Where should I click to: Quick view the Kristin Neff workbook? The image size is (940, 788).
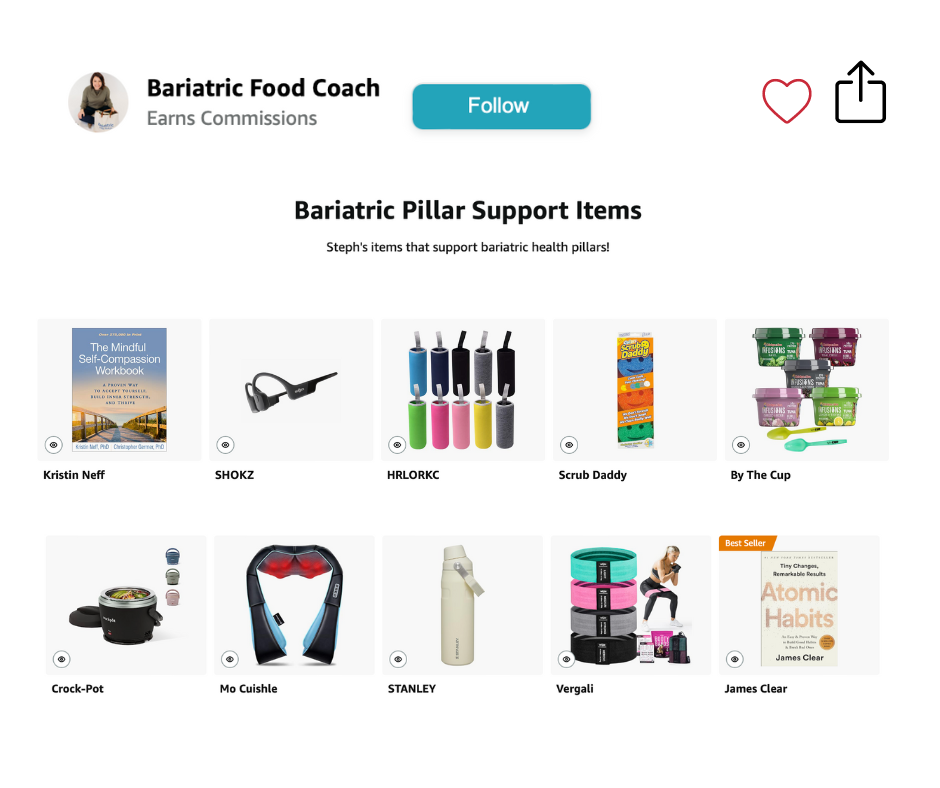[x=53, y=444]
